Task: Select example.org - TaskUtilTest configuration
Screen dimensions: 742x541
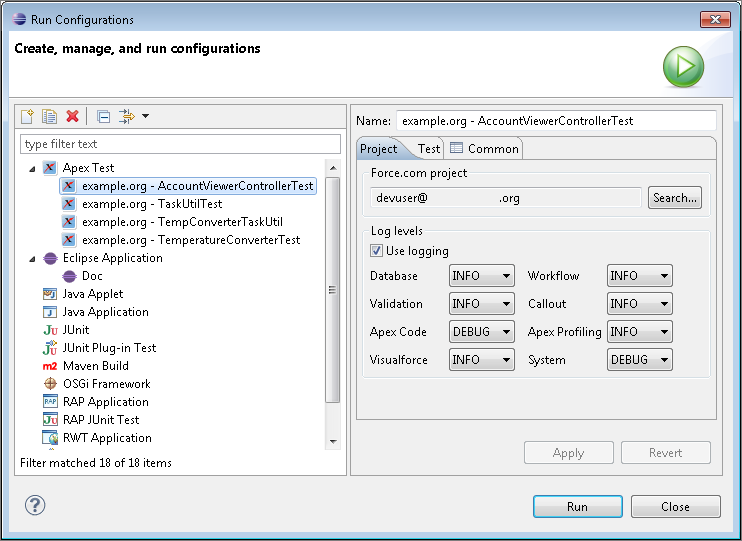Action: (x=152, y=204)
